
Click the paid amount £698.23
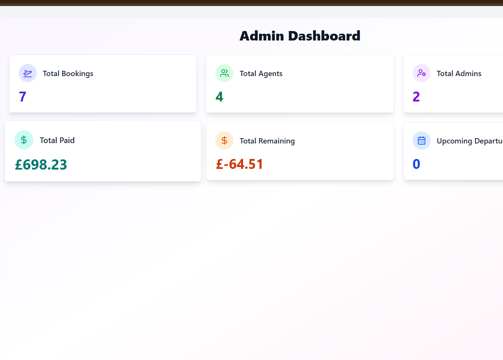click(41, 165)
